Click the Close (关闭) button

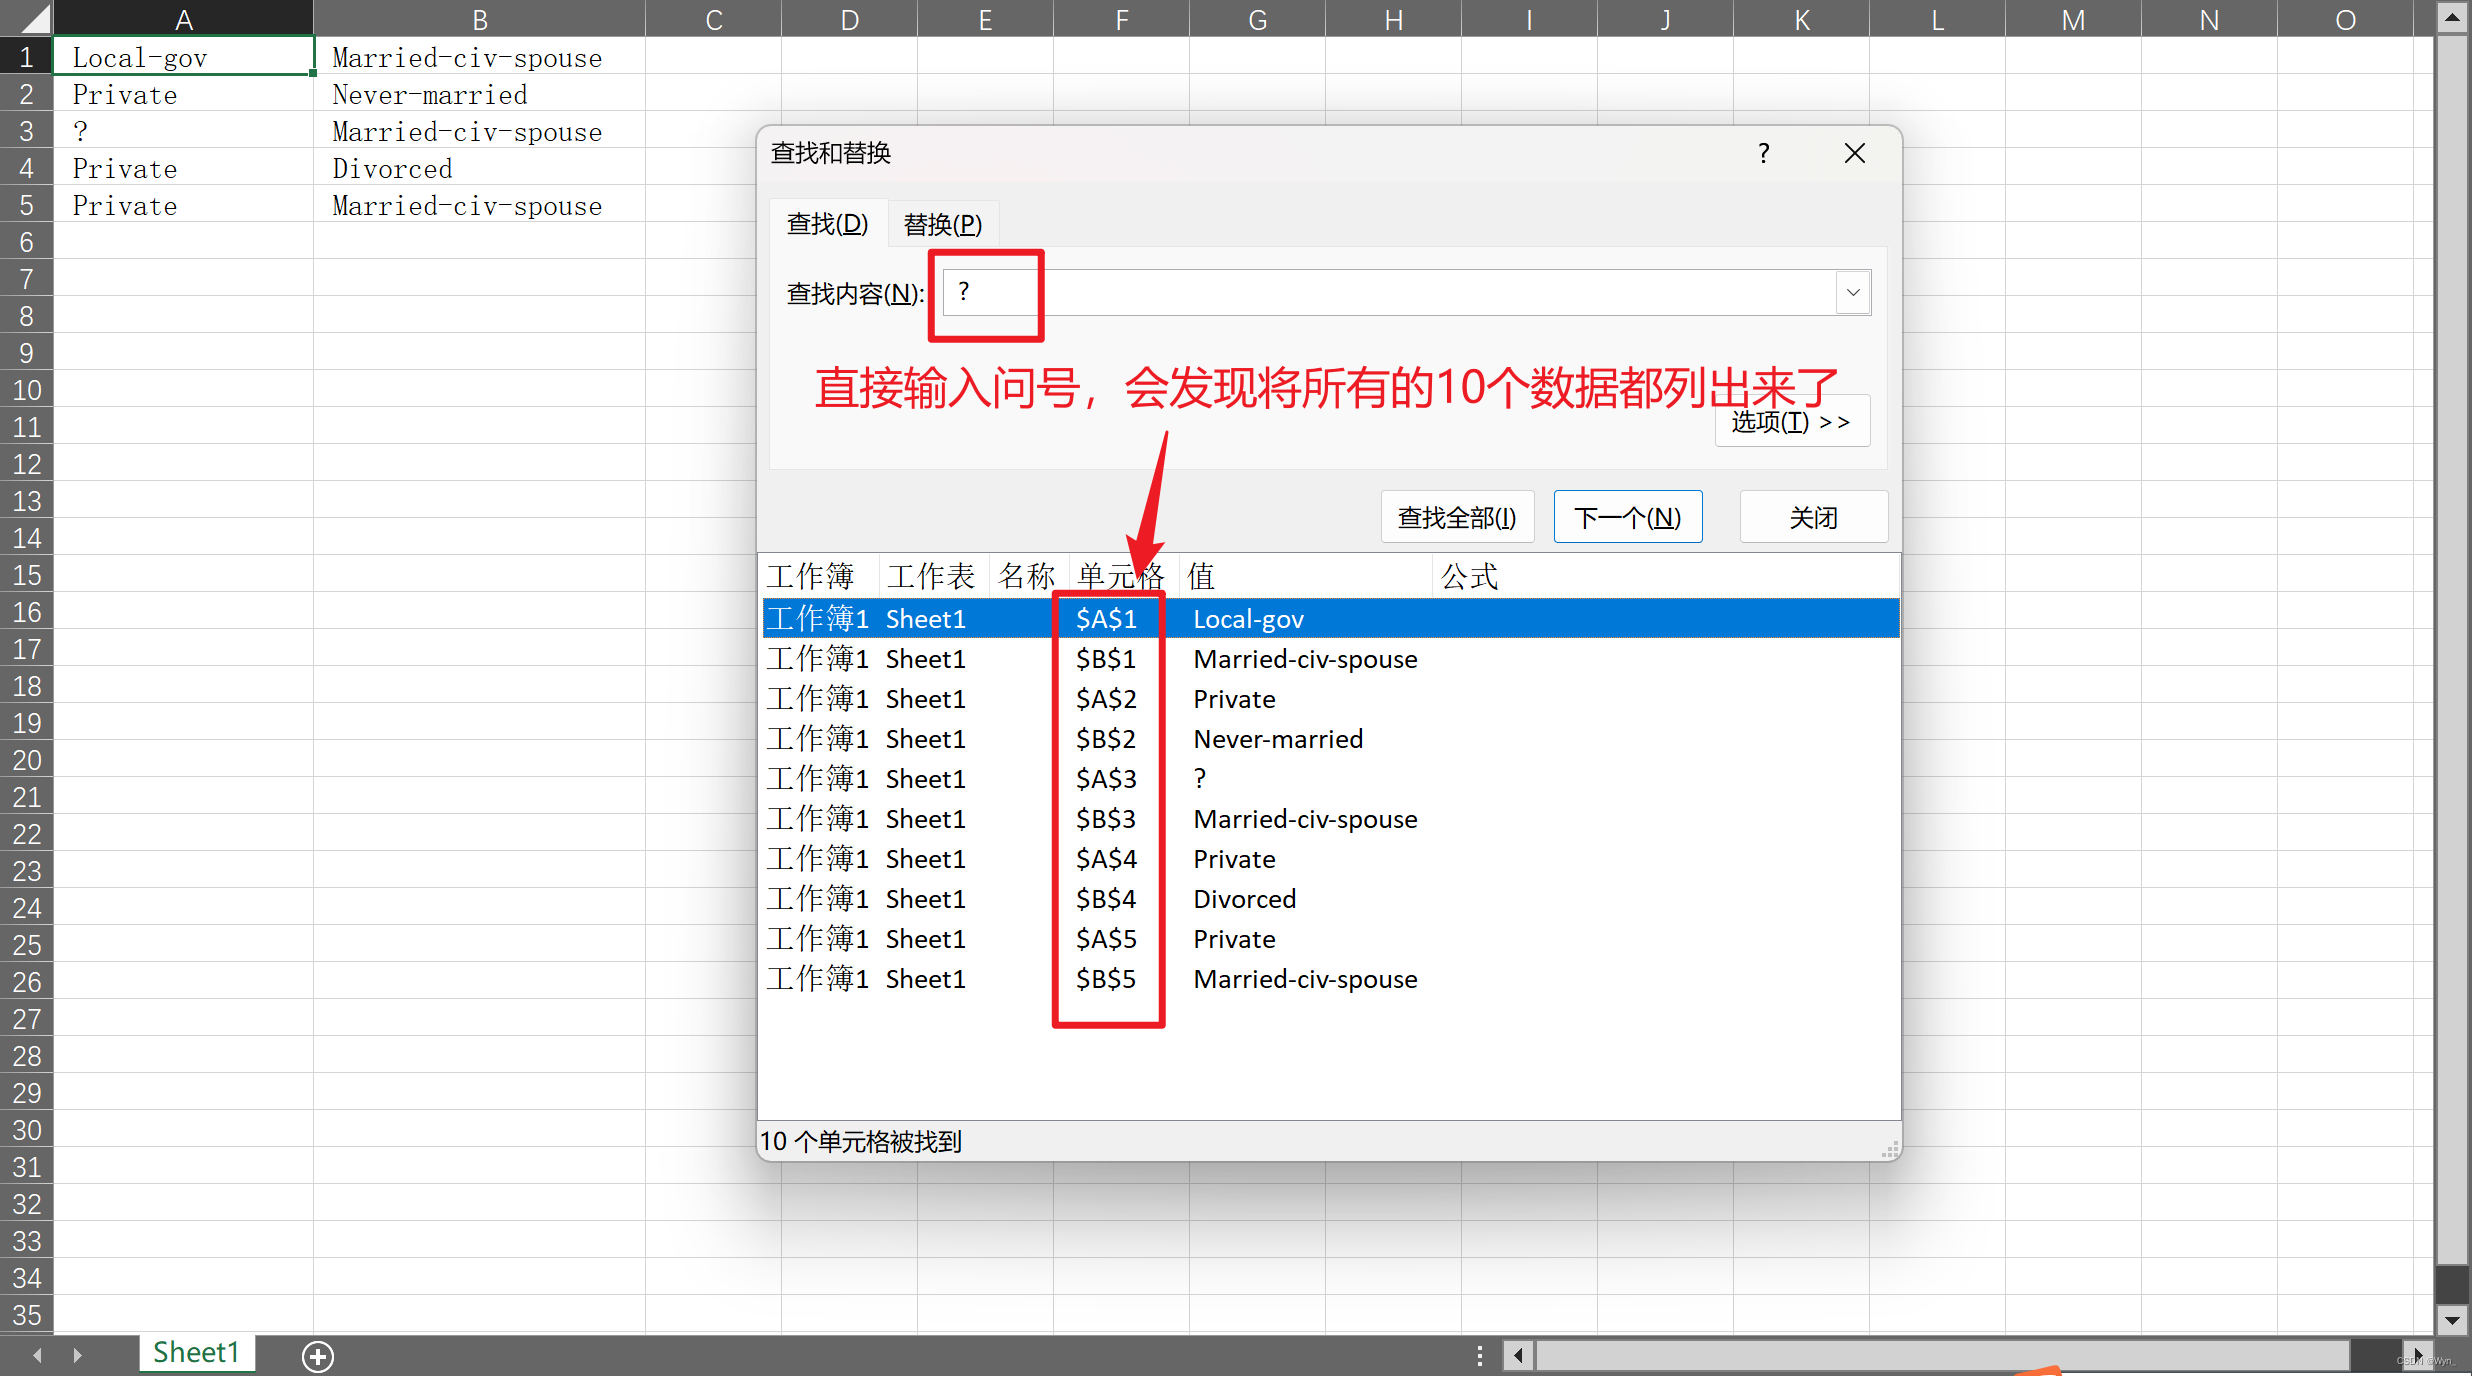click(x=1813, y=517)
